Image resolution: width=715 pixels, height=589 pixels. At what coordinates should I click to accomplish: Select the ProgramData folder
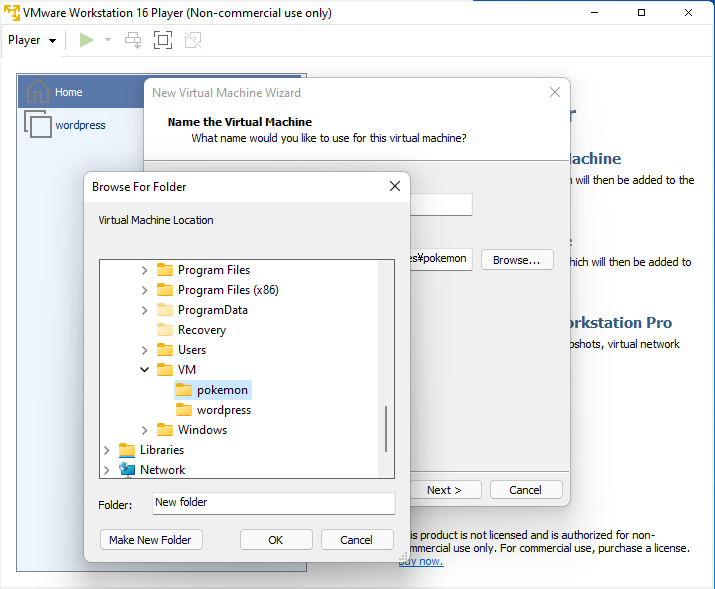(x=212, y=310)
